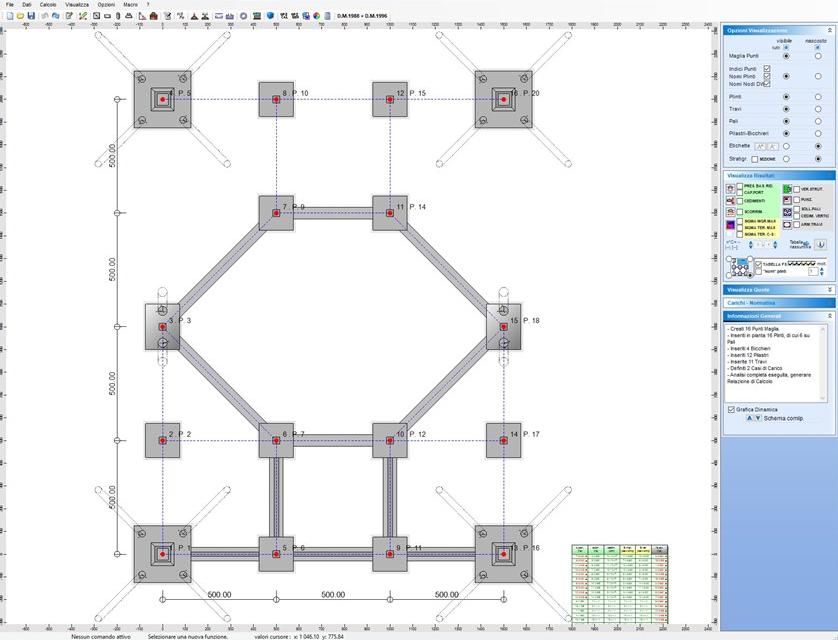Open the Calcolo menu
838x640 pixels.
click(x=48, y=4)
